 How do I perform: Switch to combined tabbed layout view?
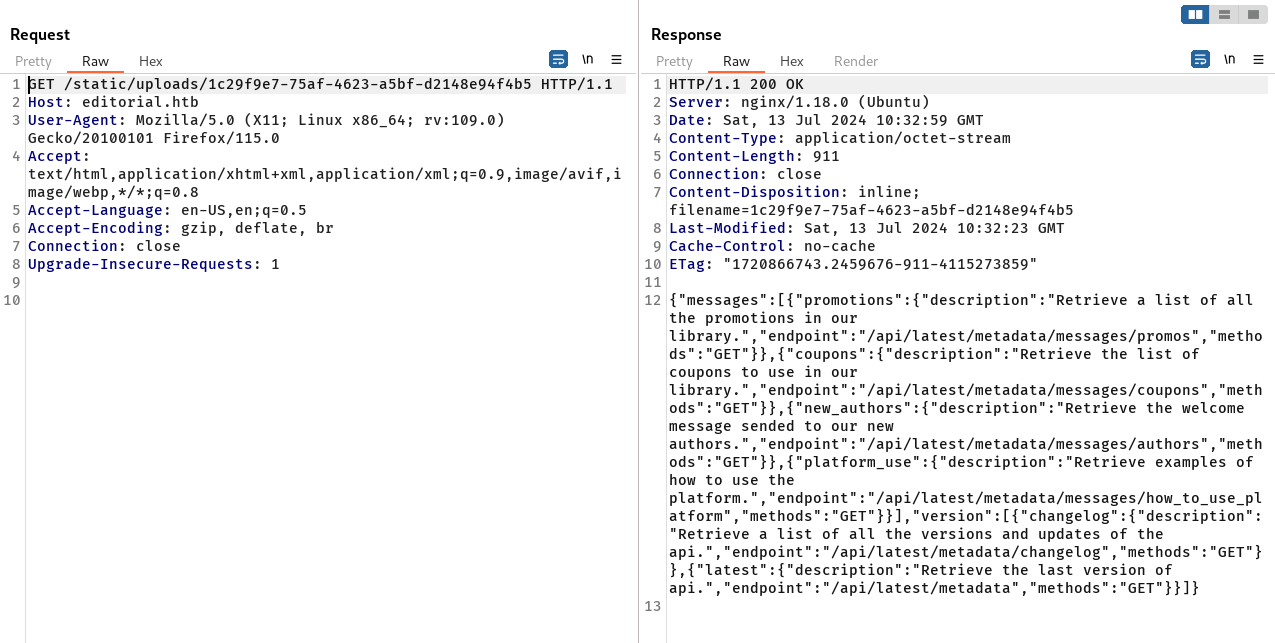[1253, 15]
